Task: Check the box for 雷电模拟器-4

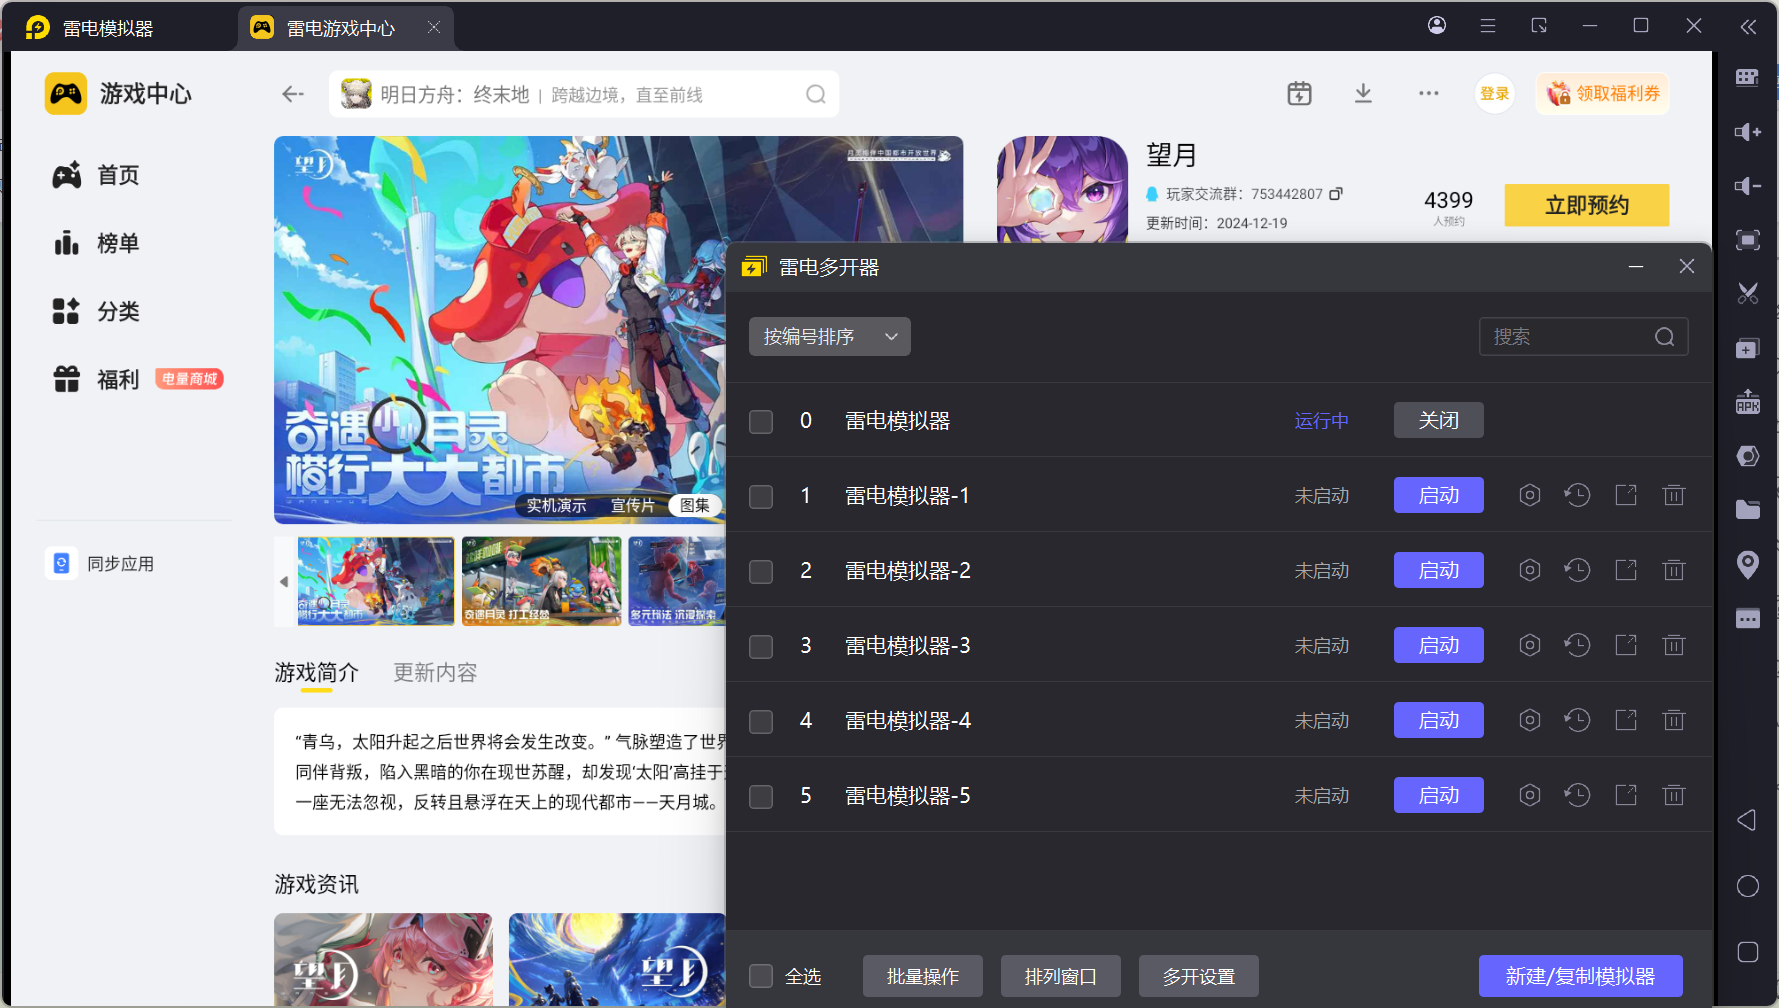Action: click(x=761, y=721)
